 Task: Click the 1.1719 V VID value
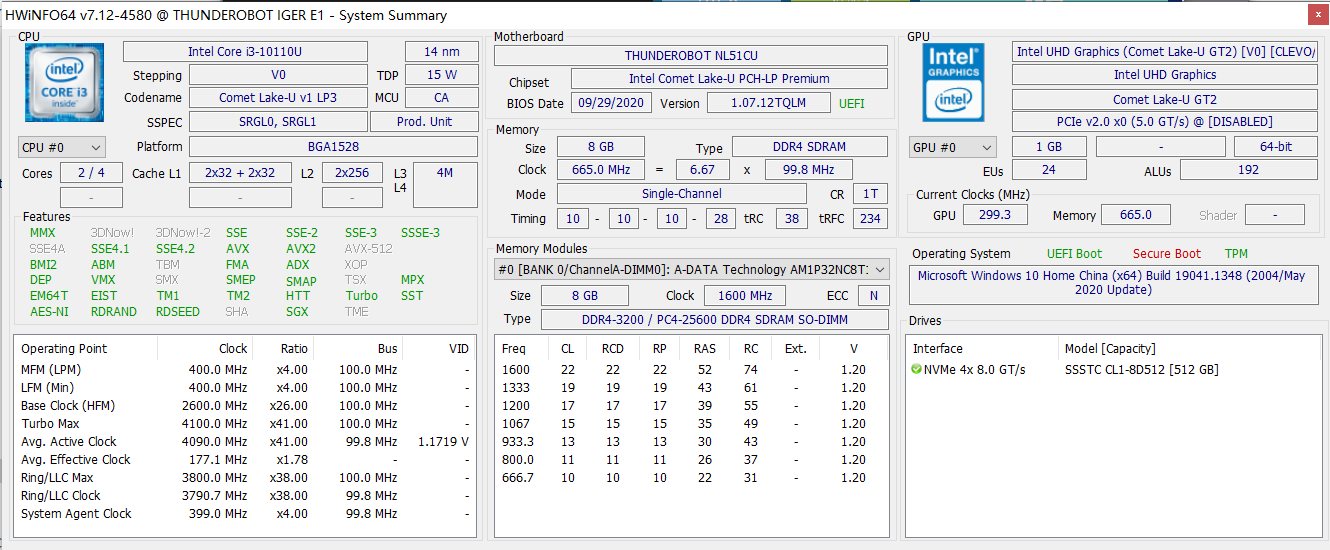click(x=443, y=442)
